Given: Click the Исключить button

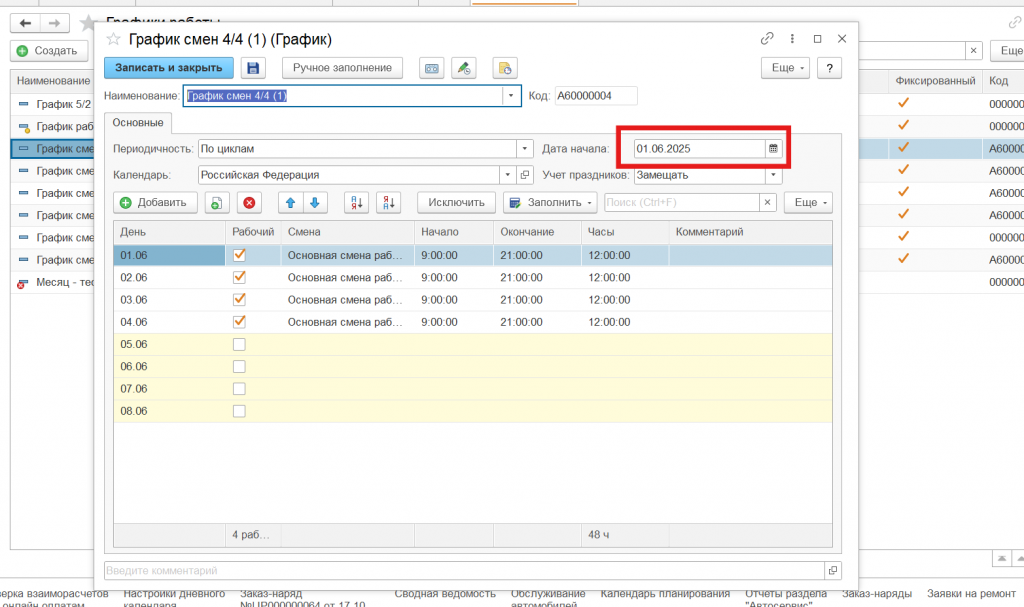Looking at the screenshot, I should click(456, 202).
